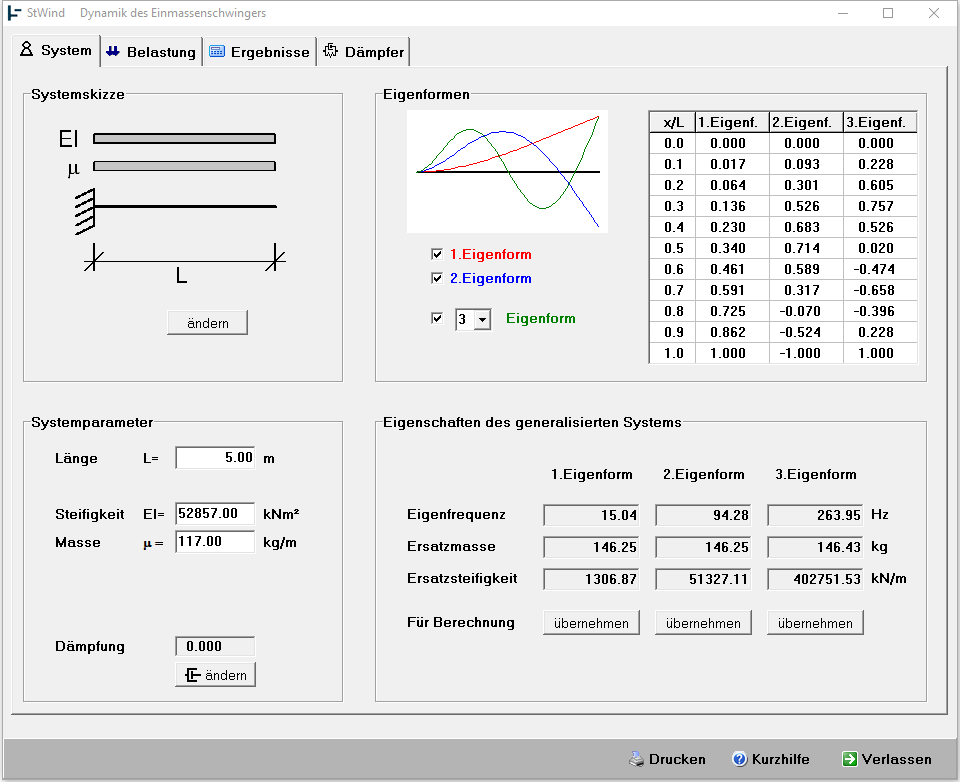This screenshot has height=782, width=960.
Task: Click the Dämpfung value field 0.000
Action: 215,647
